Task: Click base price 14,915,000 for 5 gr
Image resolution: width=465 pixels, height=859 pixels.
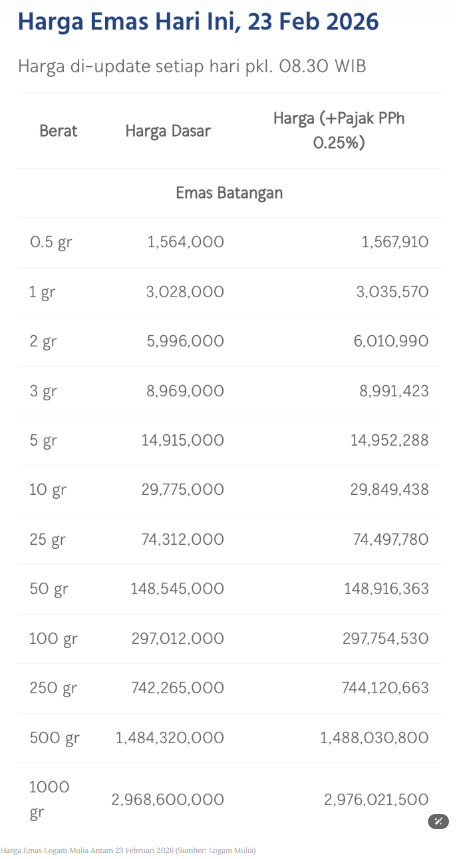Action: coord(183,440)
